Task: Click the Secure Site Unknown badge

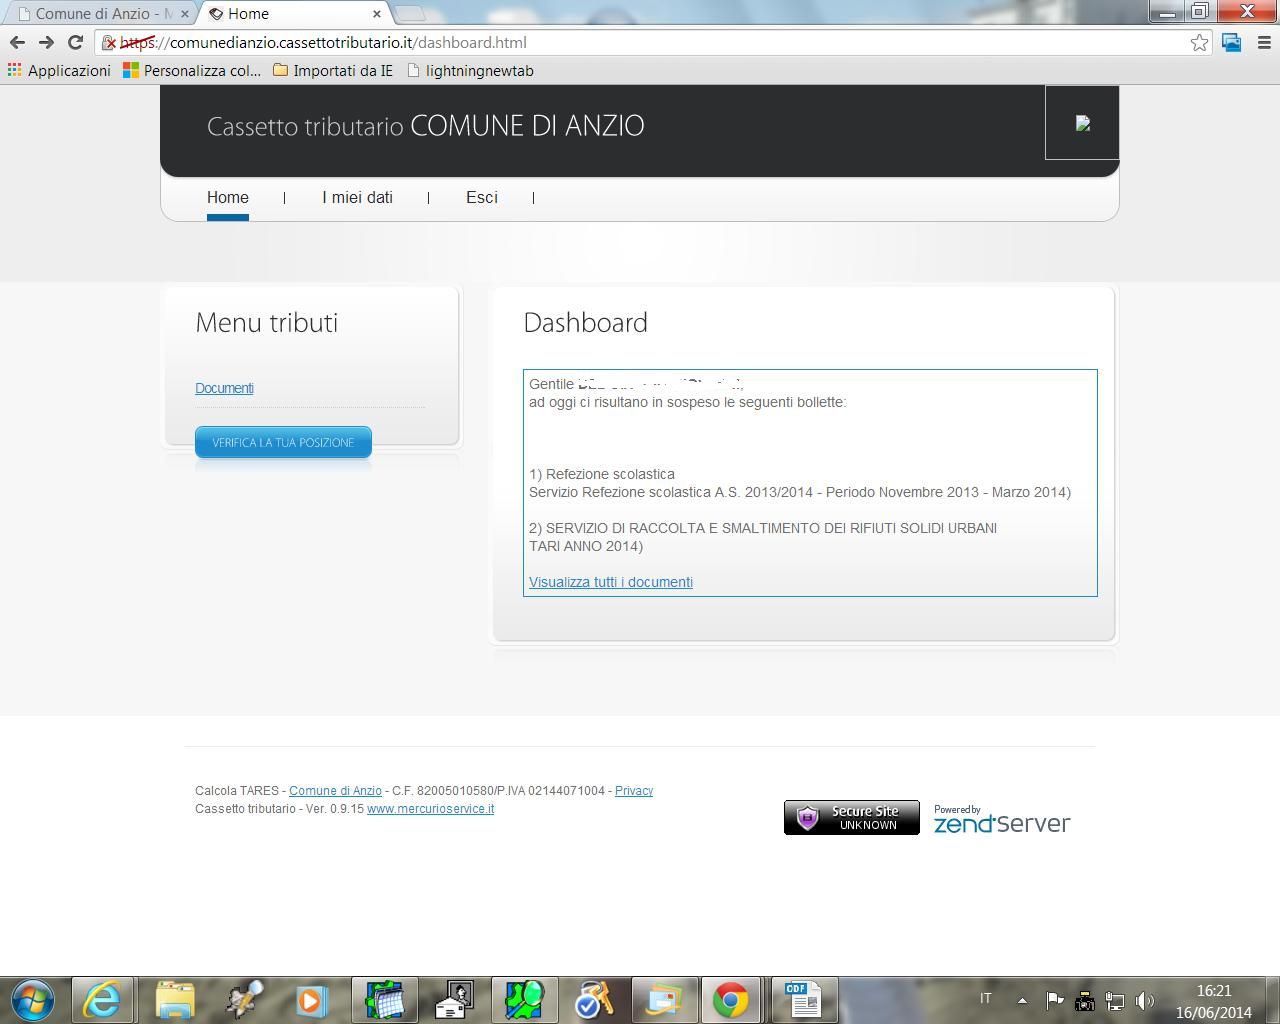Action: pyautogui.click(x=851, y=818)
